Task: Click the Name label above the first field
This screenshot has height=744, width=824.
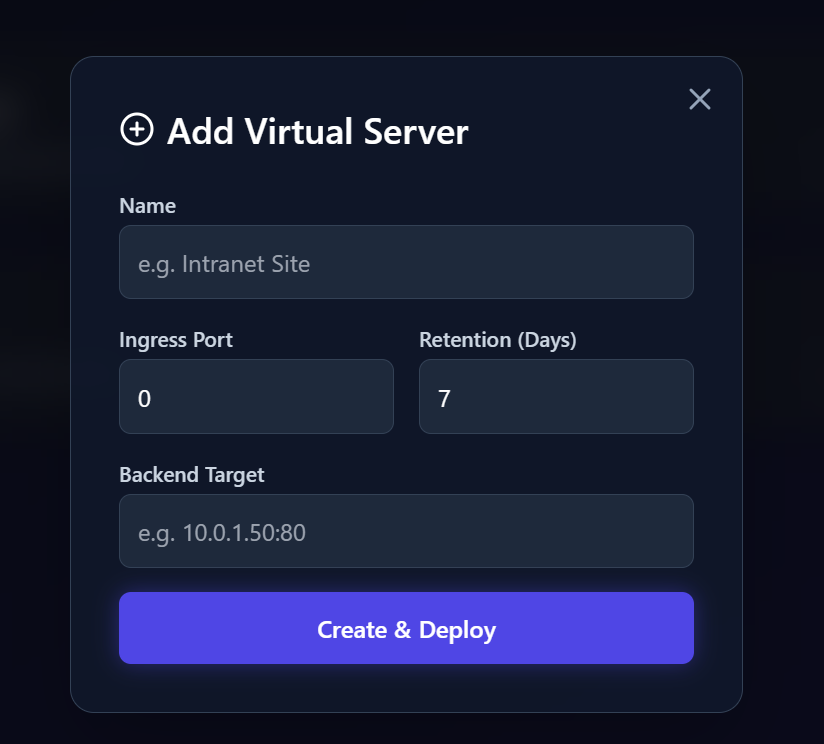Action: tap(147, 205)
